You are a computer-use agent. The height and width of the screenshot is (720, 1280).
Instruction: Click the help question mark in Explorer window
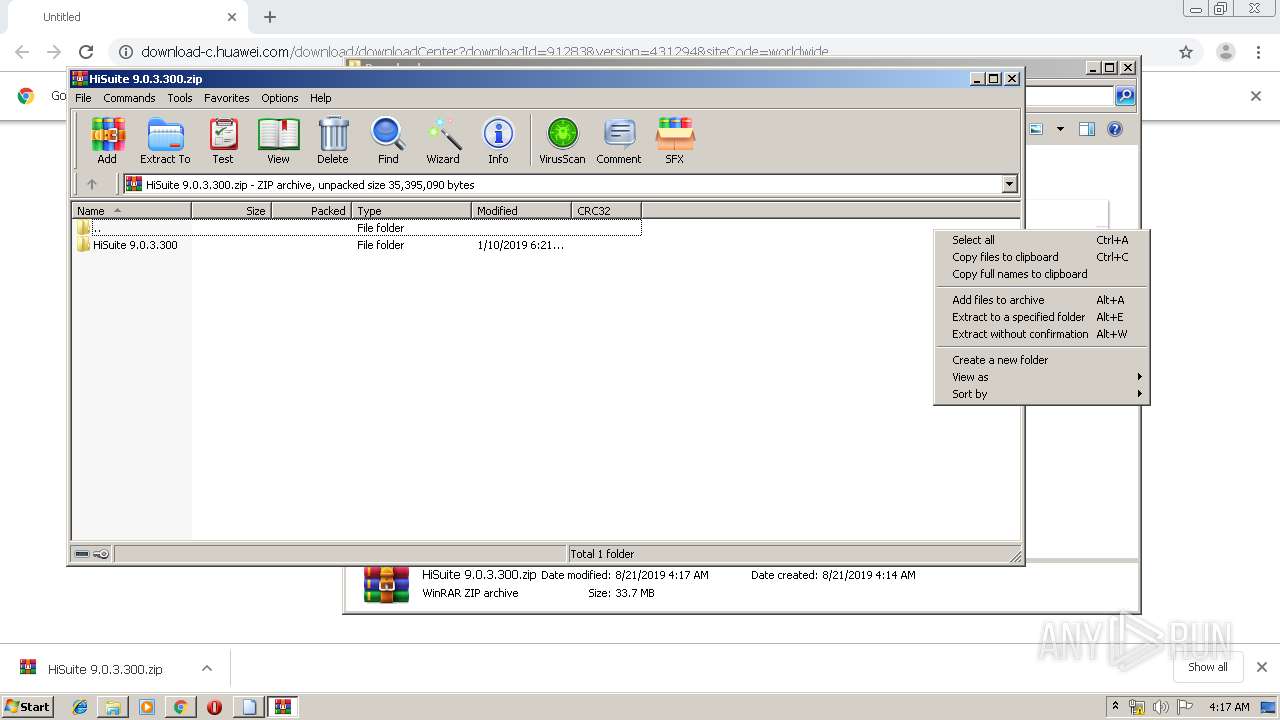[x=1115, y=129]
